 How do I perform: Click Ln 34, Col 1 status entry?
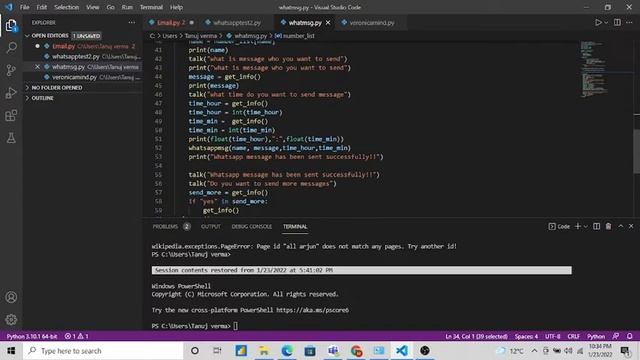[476, 336]
